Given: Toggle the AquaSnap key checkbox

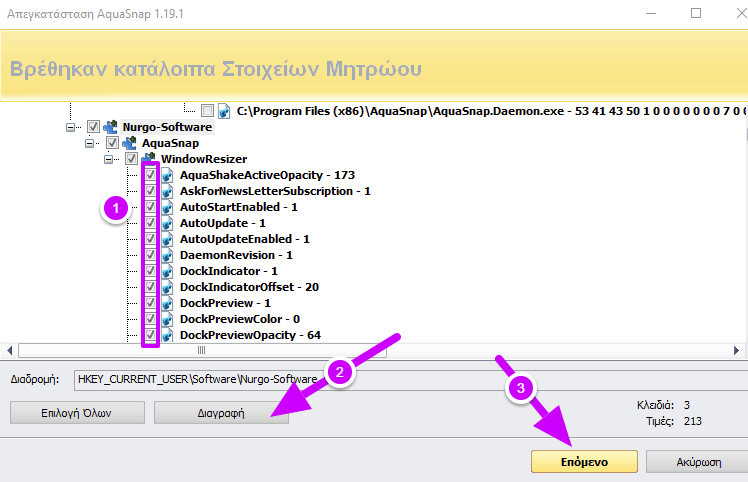Looking at the screenshot, I should click(112, 143).
